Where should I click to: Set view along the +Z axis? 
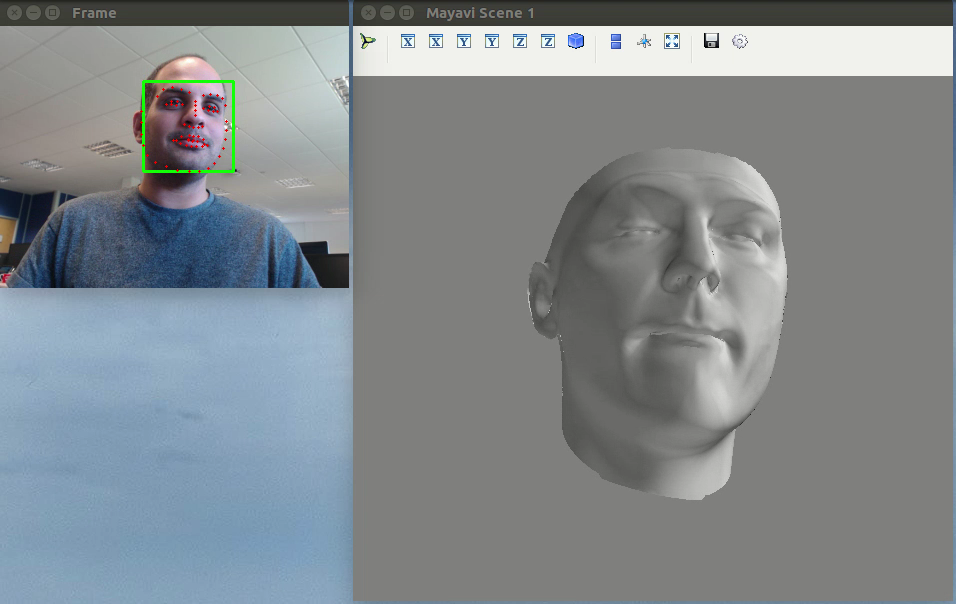pyautogui.click(x=548, y=41)
